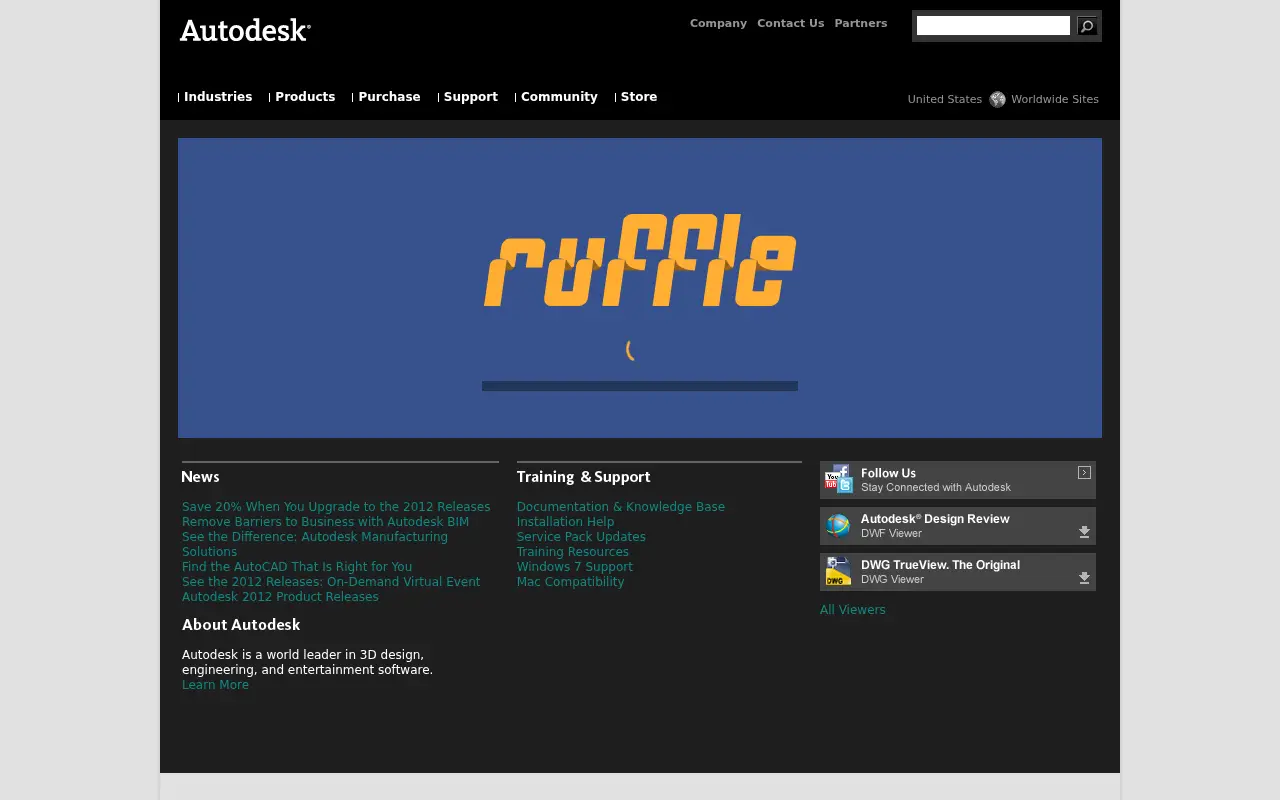The width and height of the screenshot is (1280, 800).
Task: Open Documentation & Knowledge Base link
Action: (621, 507)
